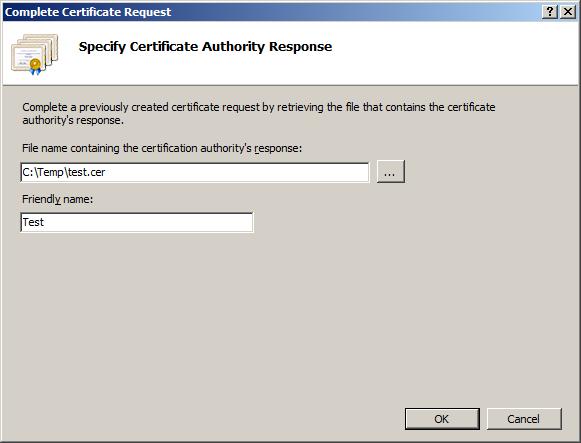This screenshot has height=443, width=581.
Task: Close the Complete Certificate Request dialog
Action: pos(568,12)
